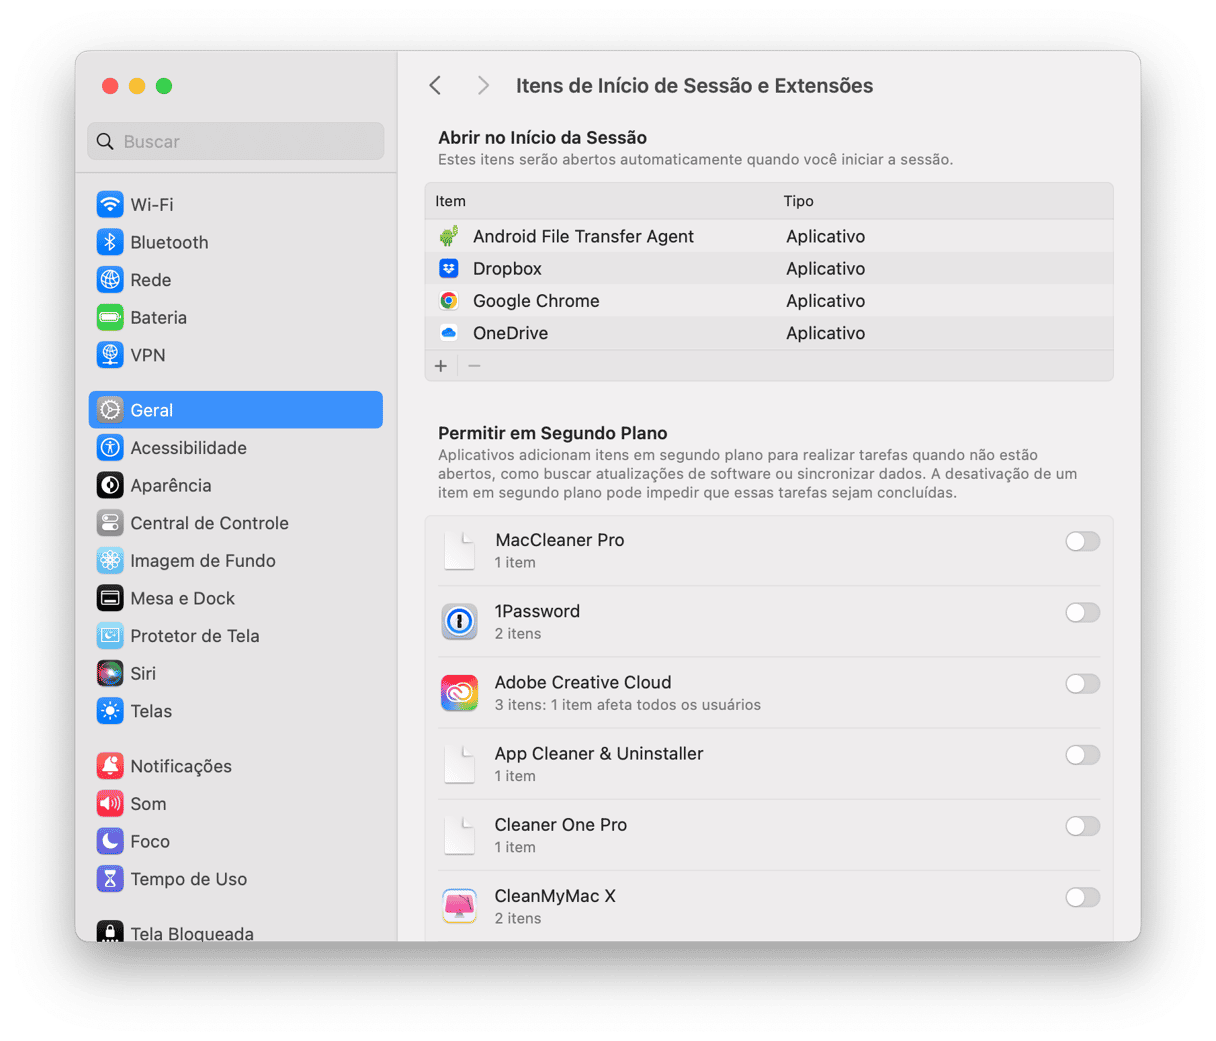Add a login item with plus button
Viewport: 1216px width, 1041px height.
pyautogui.click(x=441, y=366)
